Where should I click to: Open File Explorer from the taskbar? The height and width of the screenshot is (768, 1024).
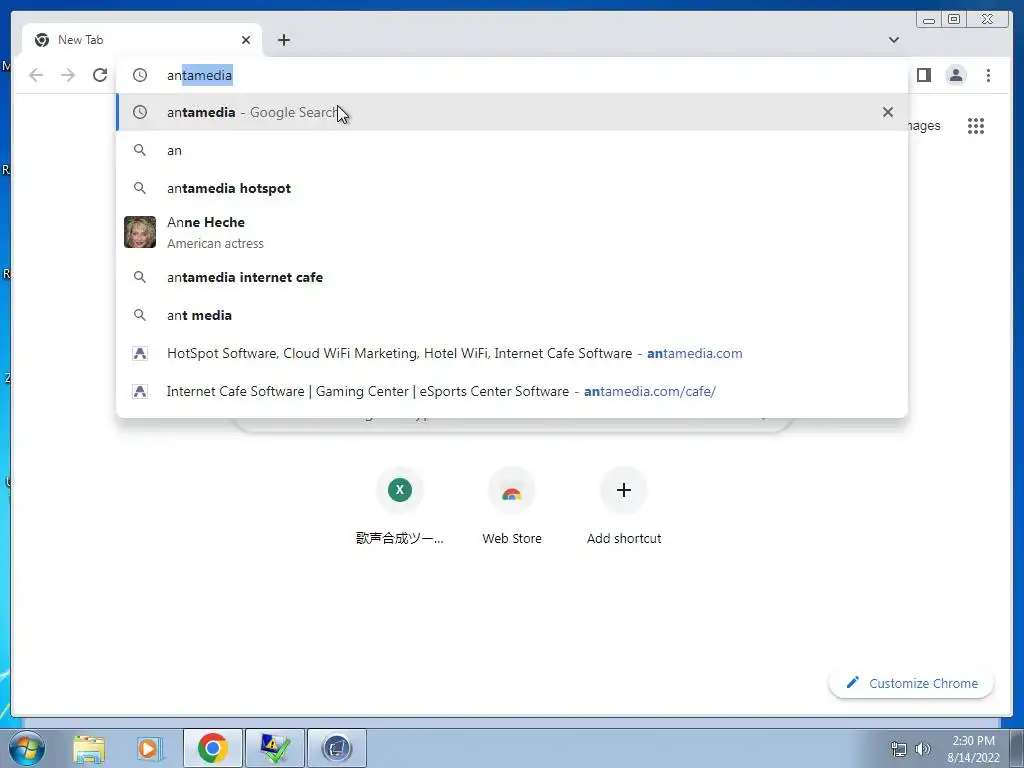89,748
